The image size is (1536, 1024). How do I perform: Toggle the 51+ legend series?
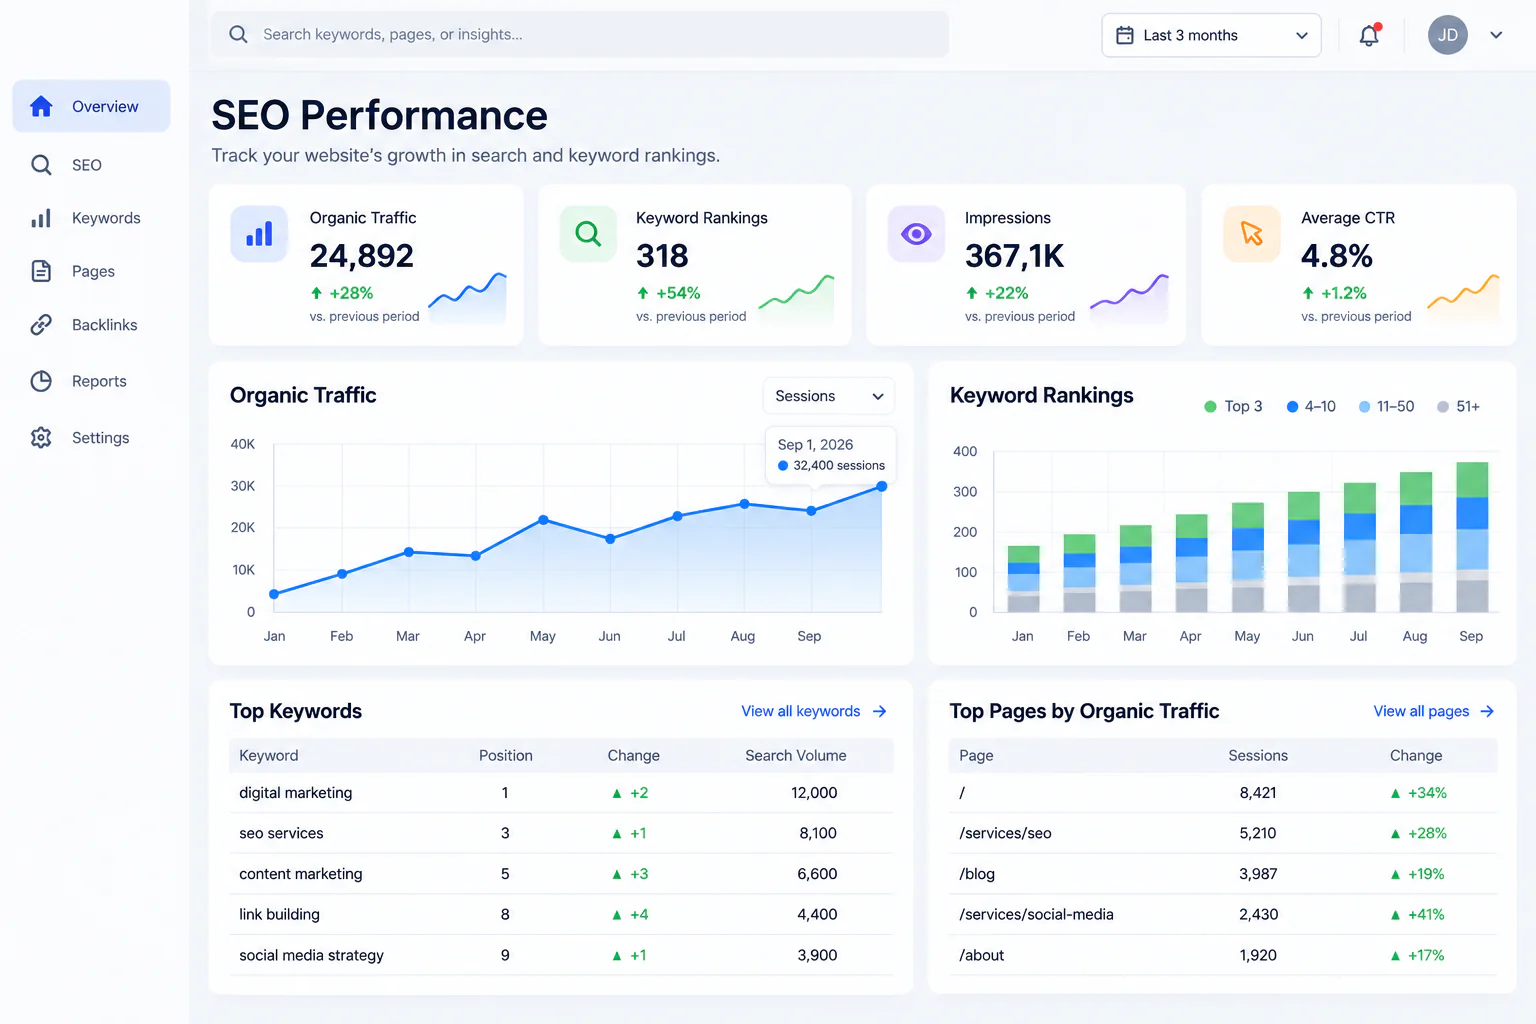pos(1458,406)
